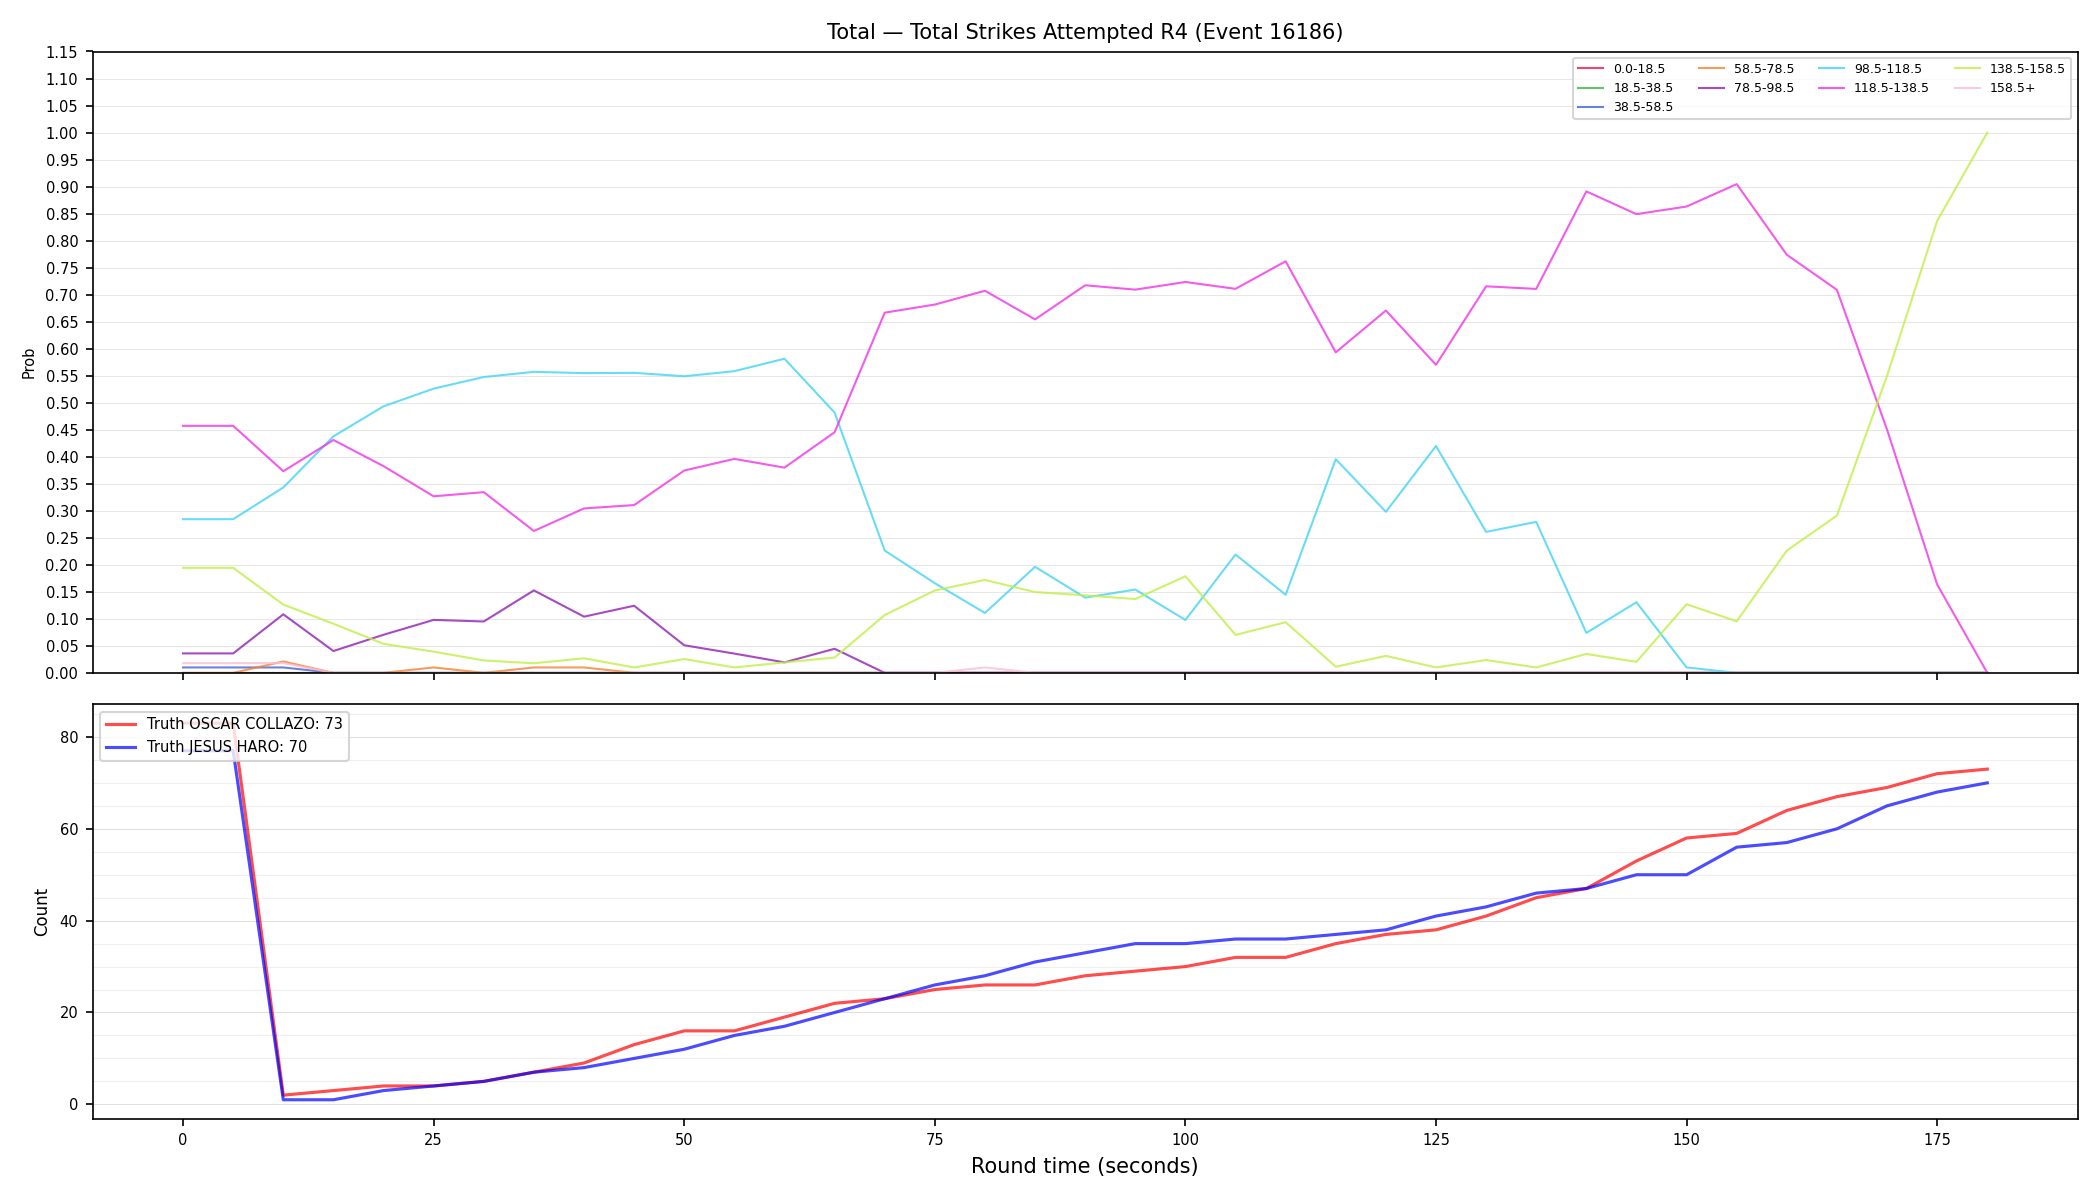Viewport: 2100px width, 1200px height.
Task: Click the 60 tick on the Count axis
Action: pyautogui.click(x=70, y=830)
